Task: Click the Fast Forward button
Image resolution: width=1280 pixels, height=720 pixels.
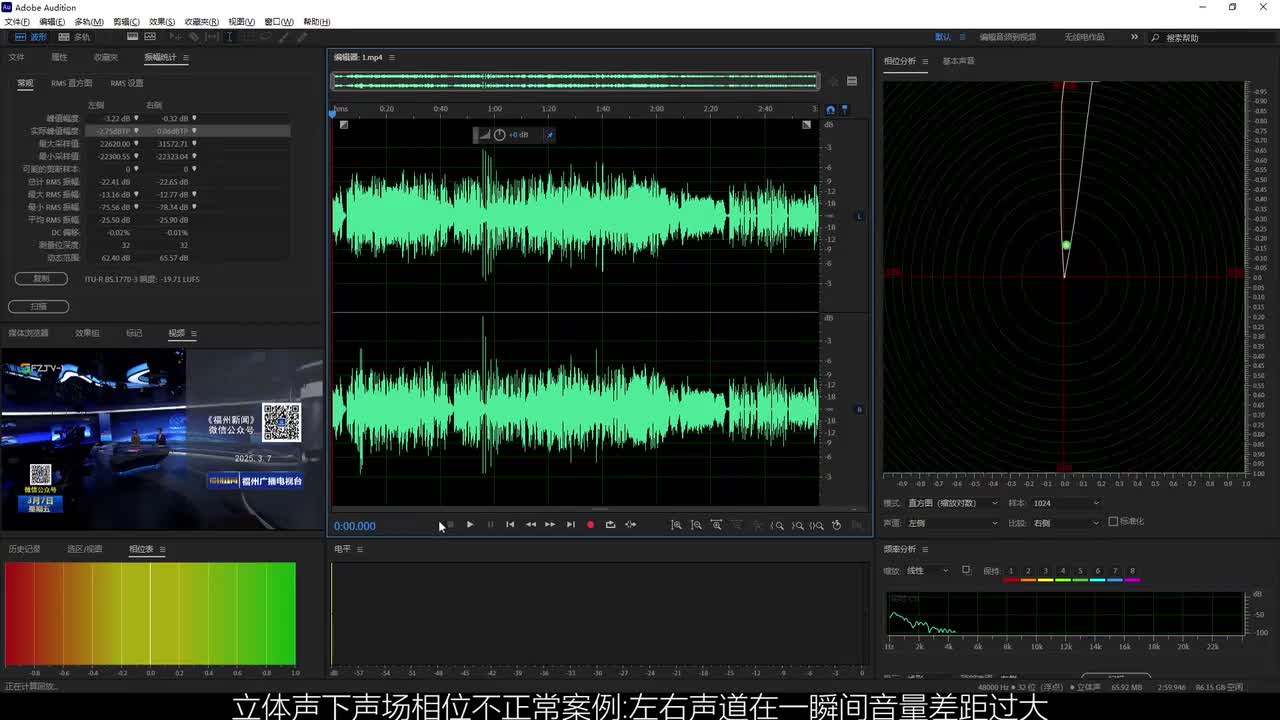Action: point(550,525)
